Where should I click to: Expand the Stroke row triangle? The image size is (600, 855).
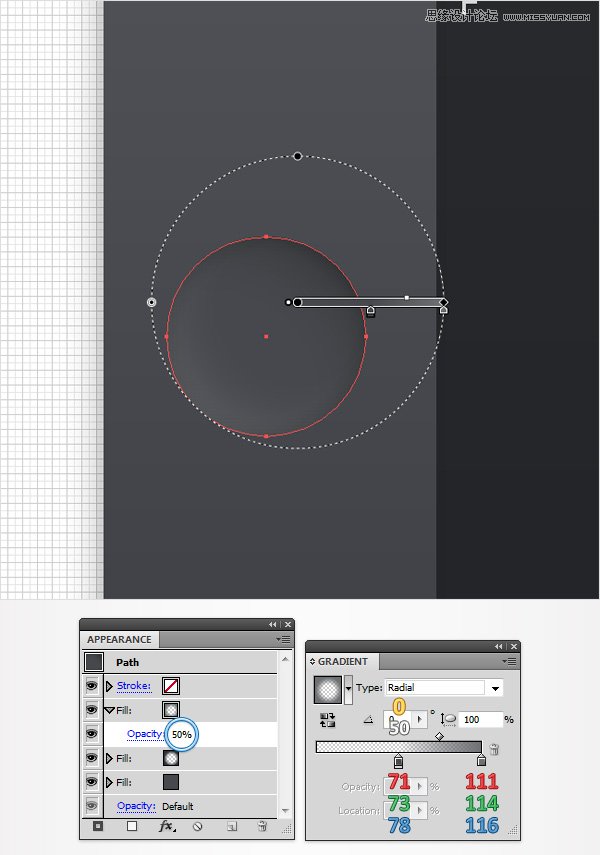click(109, 686)
